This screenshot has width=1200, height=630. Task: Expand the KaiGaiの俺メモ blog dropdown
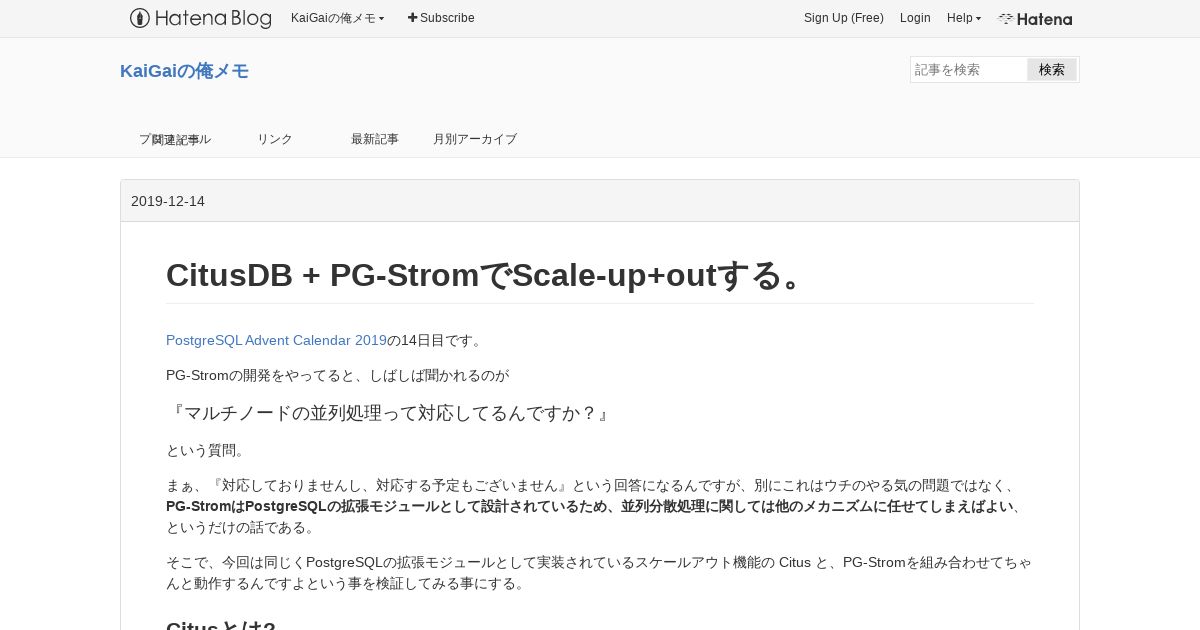pos(337,18)
